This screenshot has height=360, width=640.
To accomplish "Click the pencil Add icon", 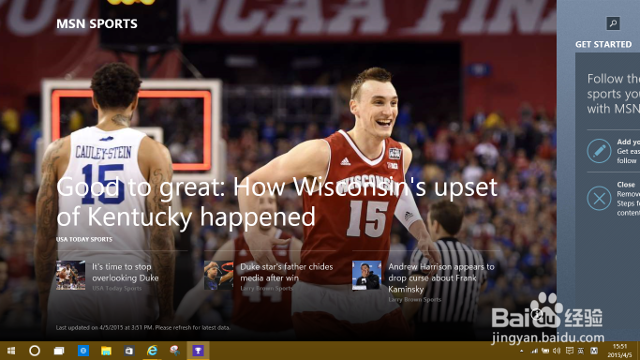I will [599, 151].
